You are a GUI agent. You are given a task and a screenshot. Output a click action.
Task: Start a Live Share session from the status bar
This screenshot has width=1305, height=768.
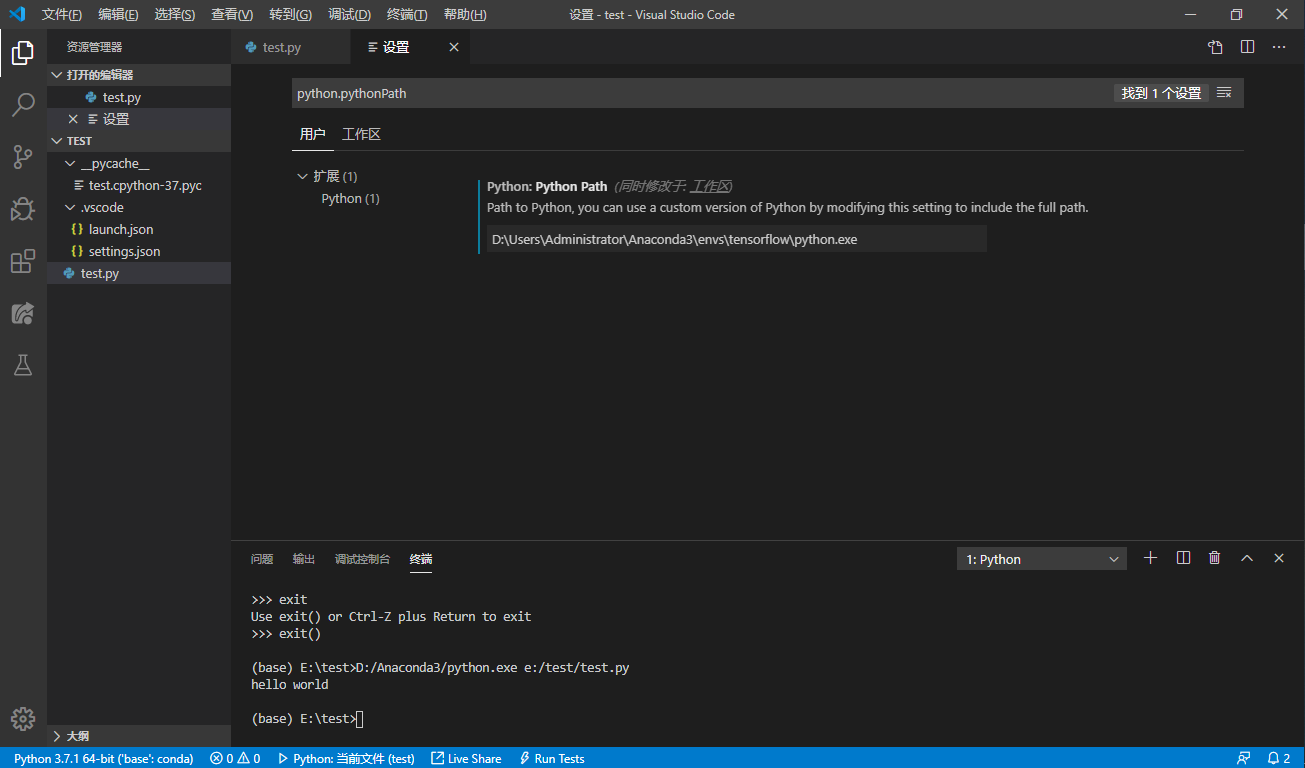466,758
